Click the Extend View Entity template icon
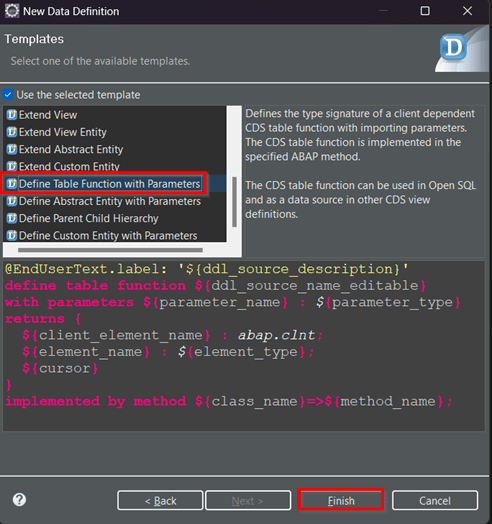The image size is (492, 524). [11, 132]
